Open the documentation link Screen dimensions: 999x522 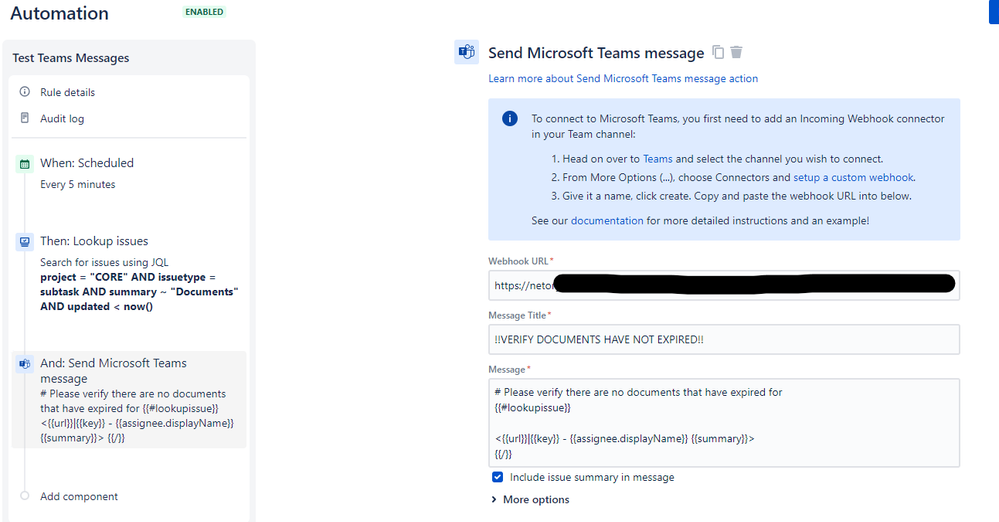coord(607,221)
